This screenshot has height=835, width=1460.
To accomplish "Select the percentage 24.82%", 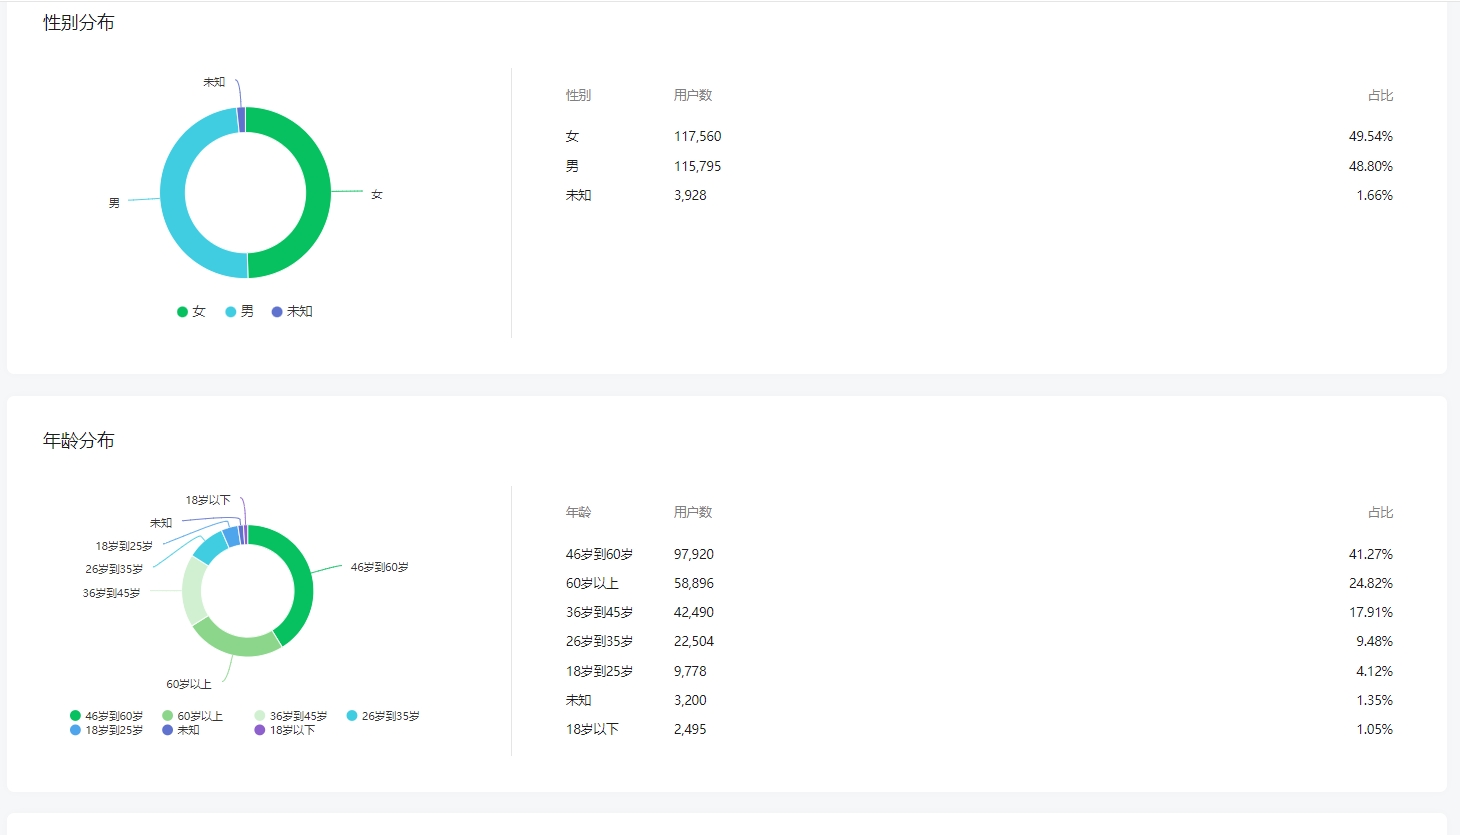I will (x=1371, y=583).
